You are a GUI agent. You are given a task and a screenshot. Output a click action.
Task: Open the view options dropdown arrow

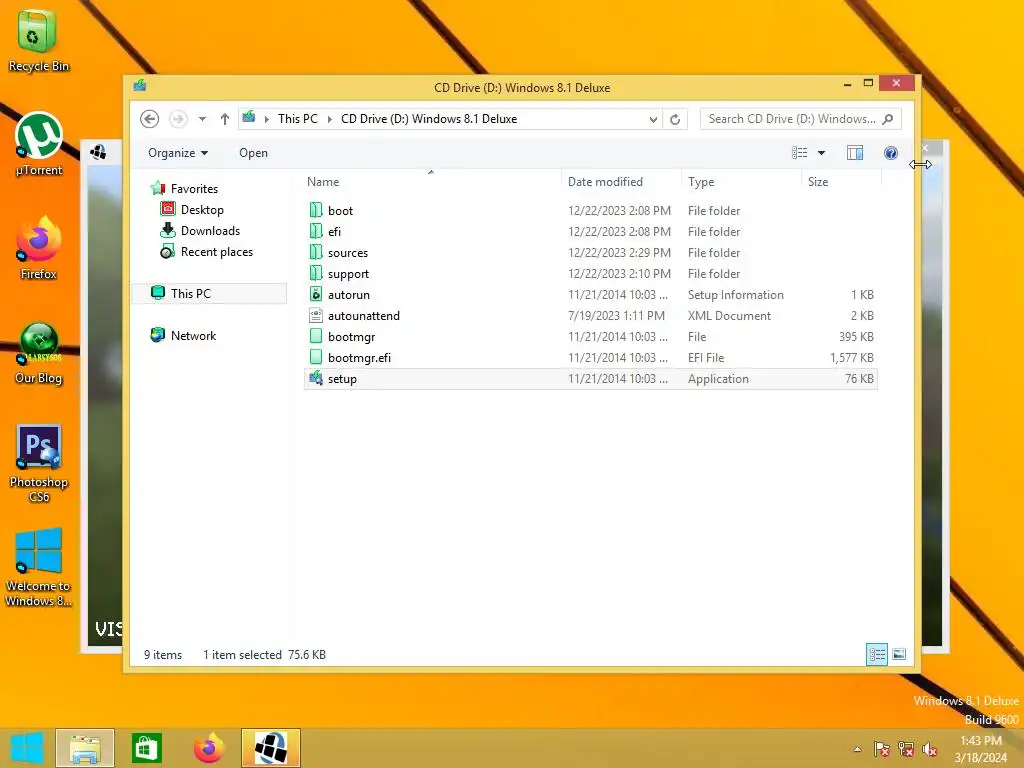(822, 153)
